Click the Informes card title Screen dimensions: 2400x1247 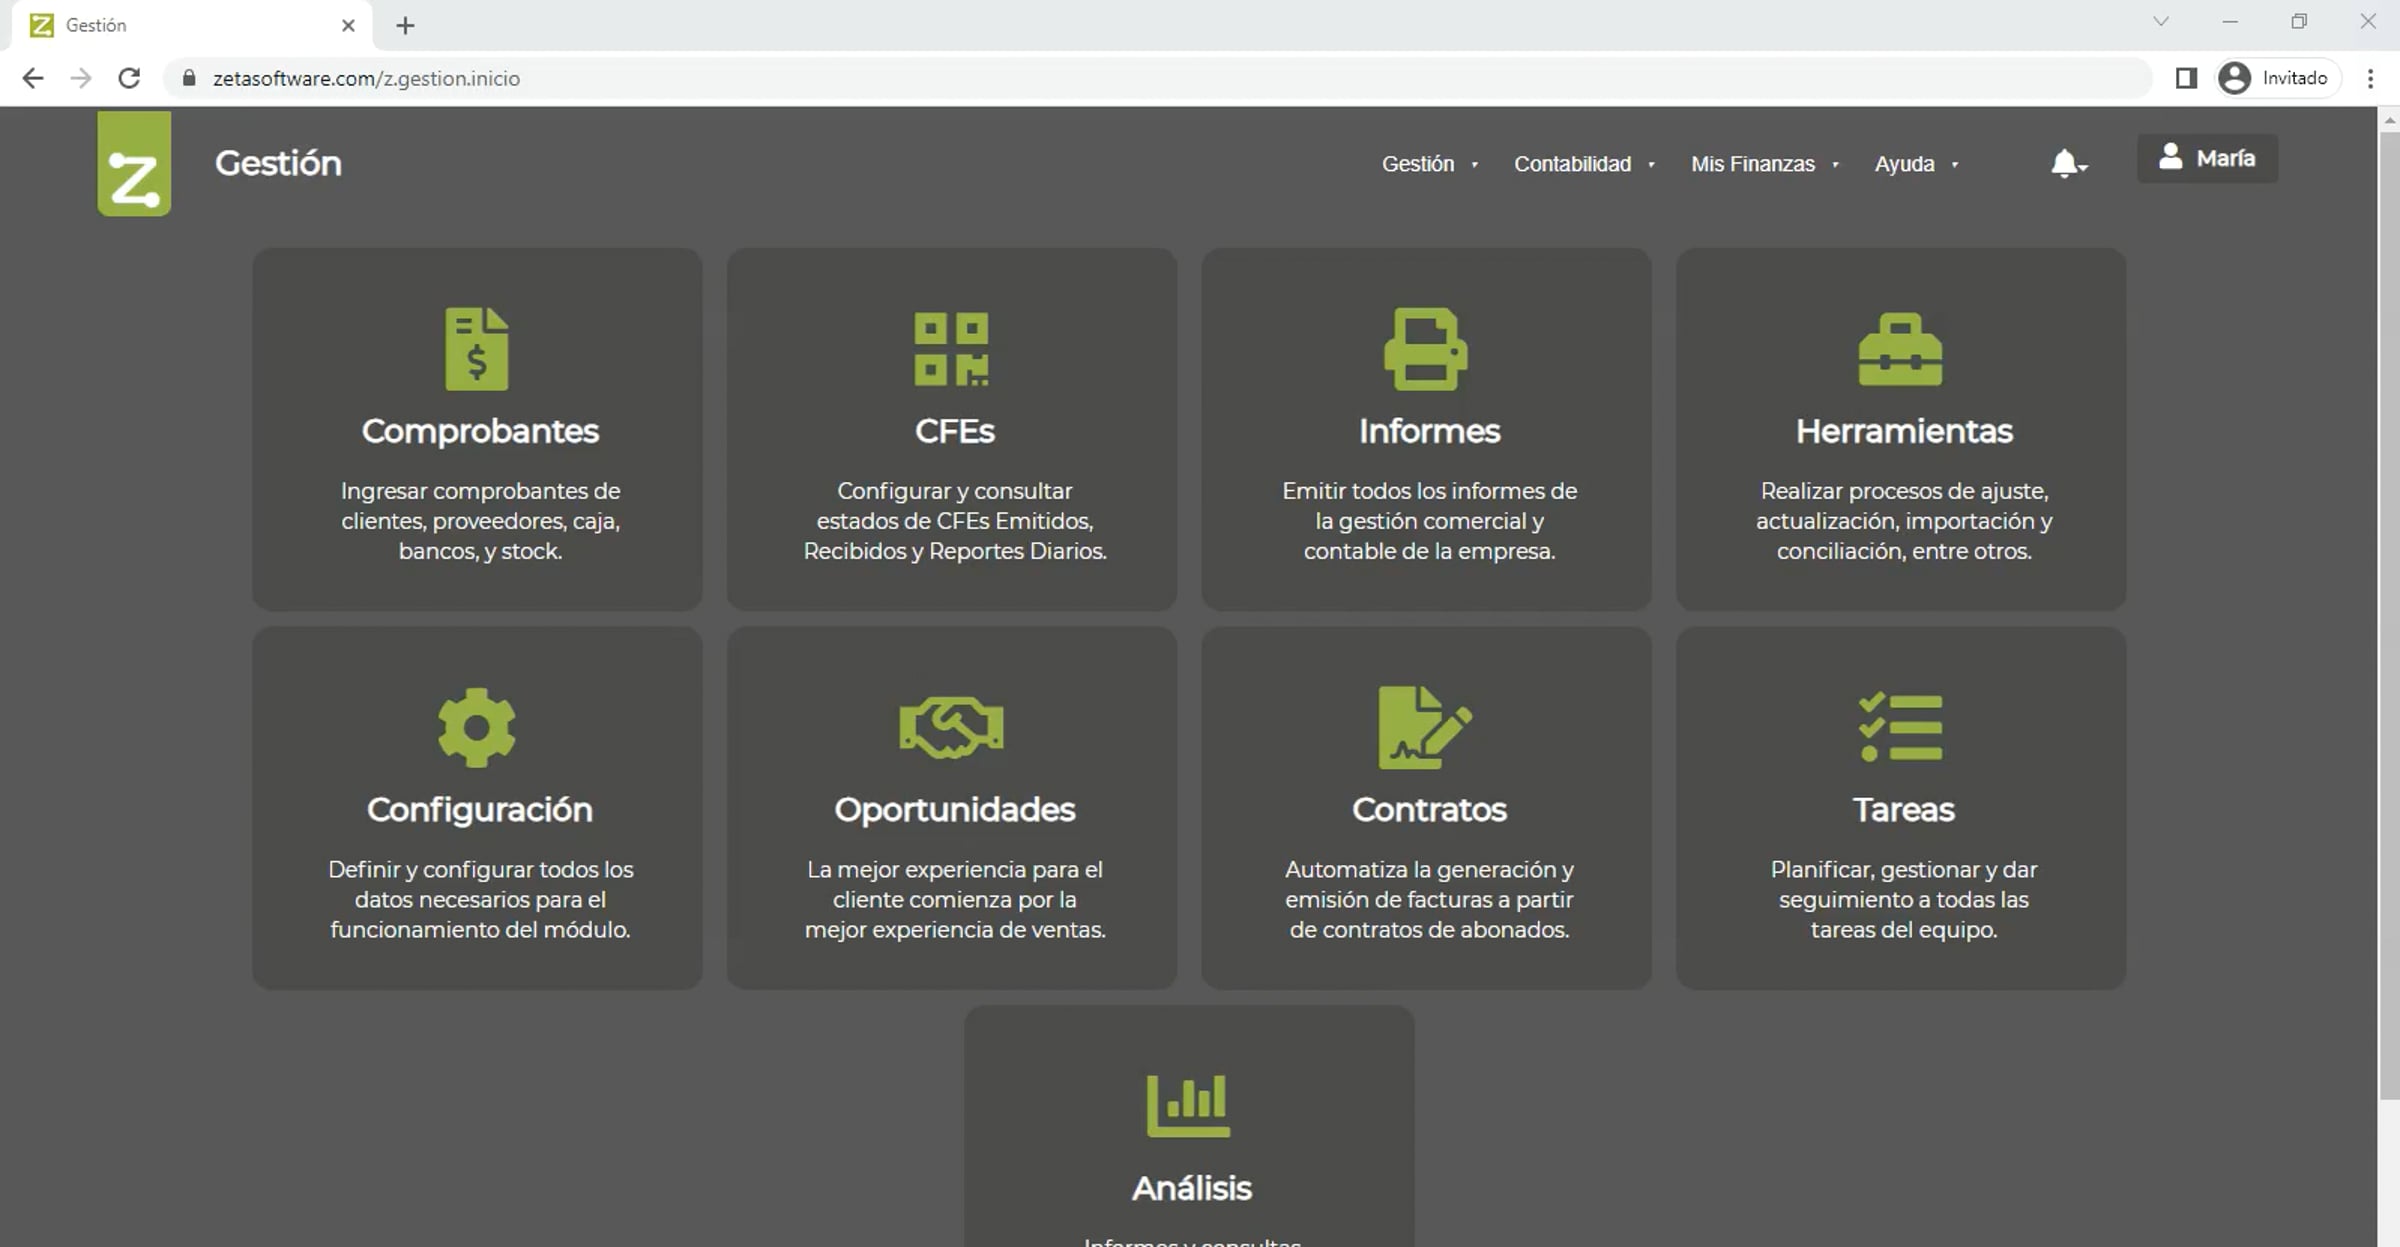1429,431
